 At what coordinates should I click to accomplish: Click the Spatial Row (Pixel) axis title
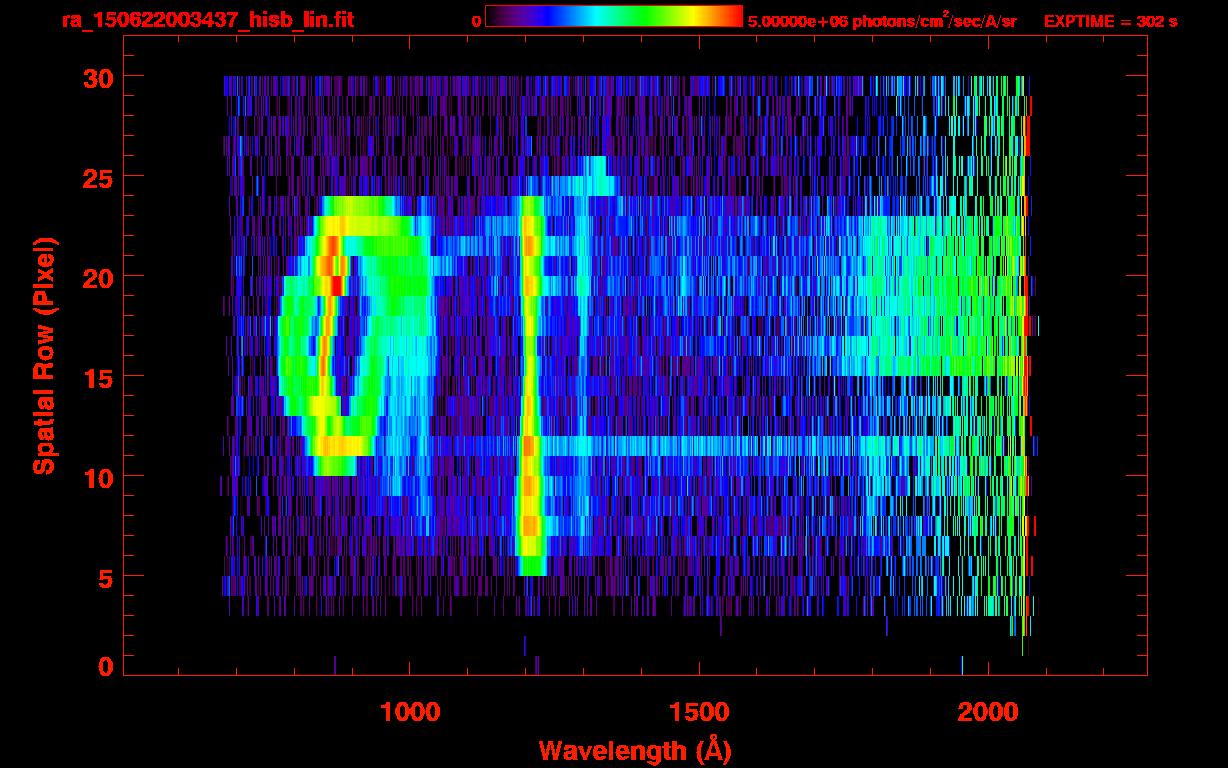click(44, 355)
